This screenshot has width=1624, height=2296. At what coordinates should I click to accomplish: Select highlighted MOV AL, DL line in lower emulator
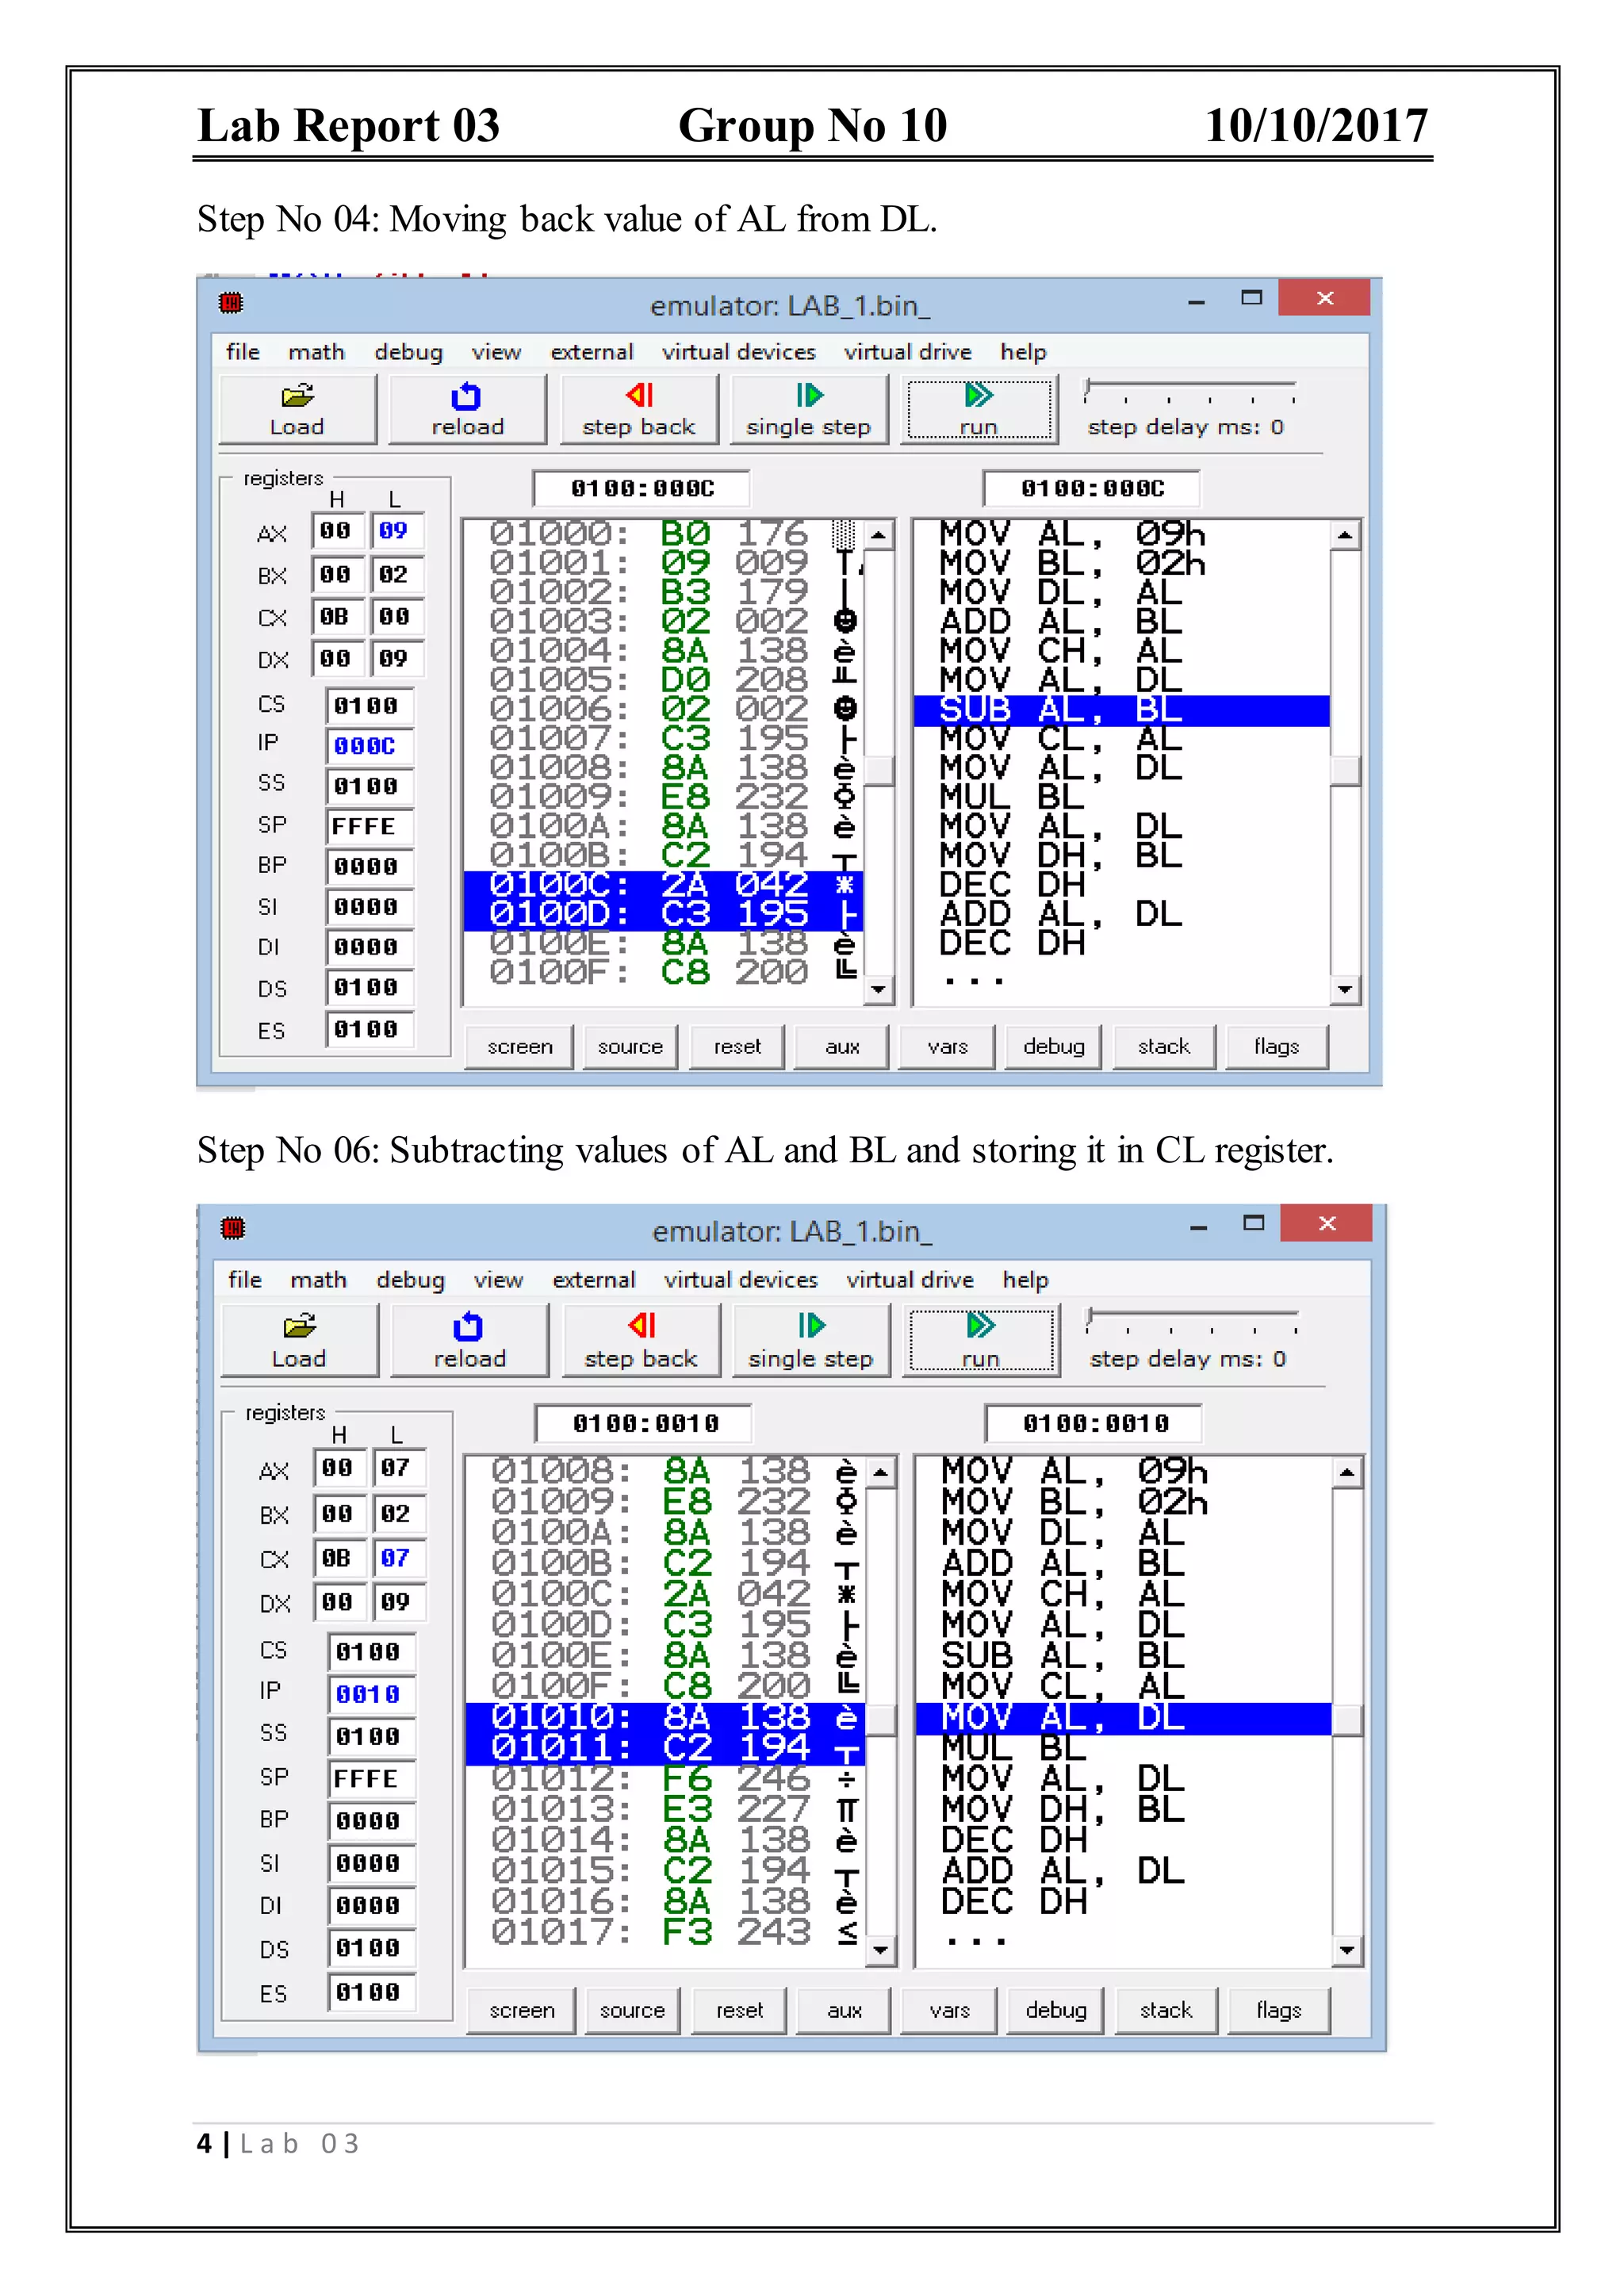point(1123,1717)
